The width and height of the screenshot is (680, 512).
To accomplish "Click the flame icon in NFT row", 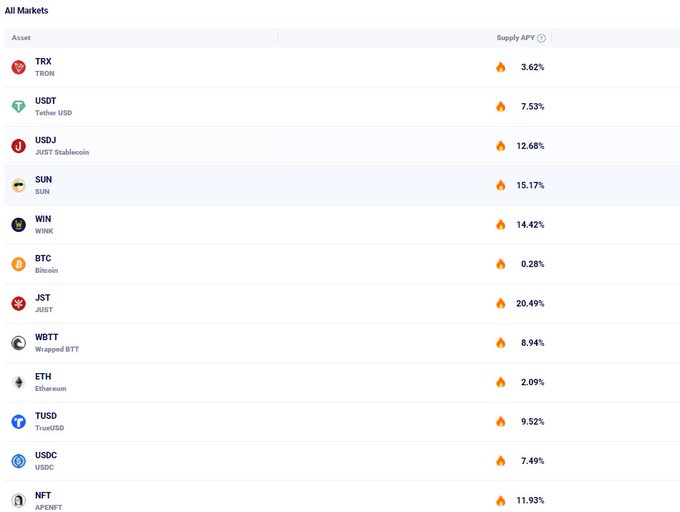I will point(500,500).
